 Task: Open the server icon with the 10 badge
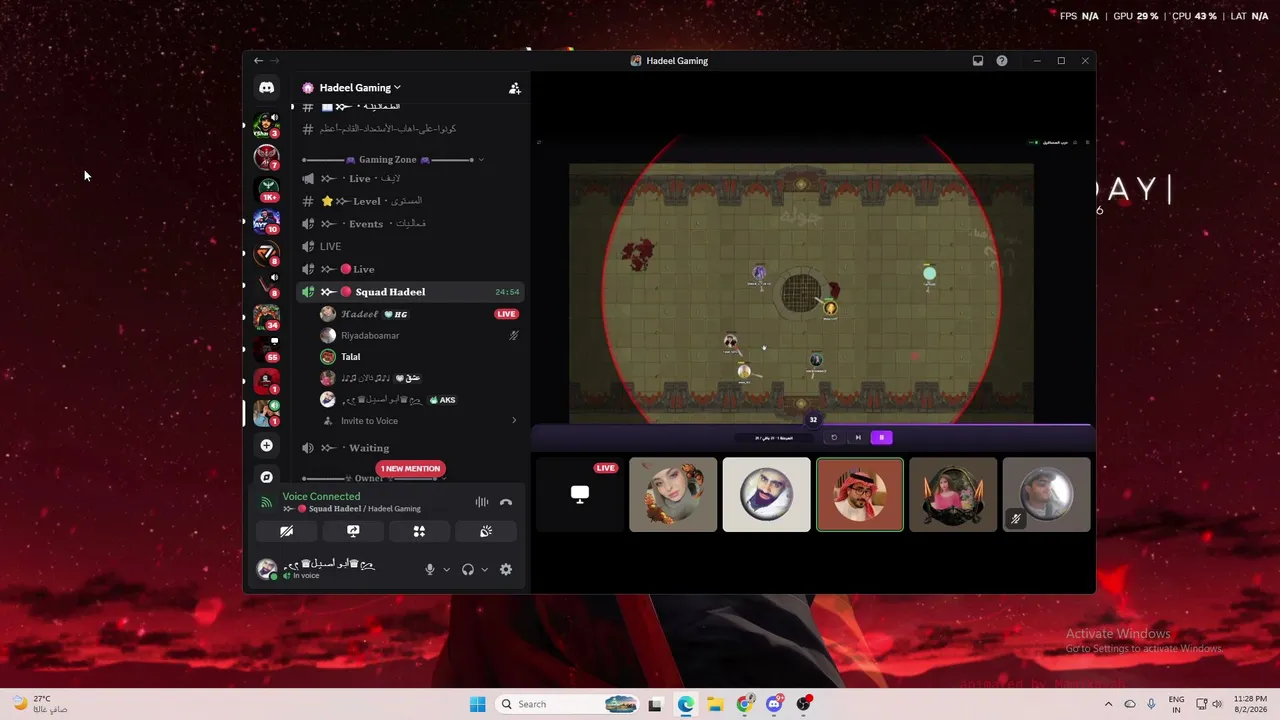(266, 221)
